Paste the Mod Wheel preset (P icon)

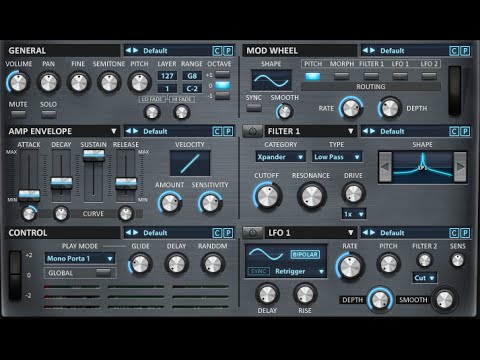[465, 51]
